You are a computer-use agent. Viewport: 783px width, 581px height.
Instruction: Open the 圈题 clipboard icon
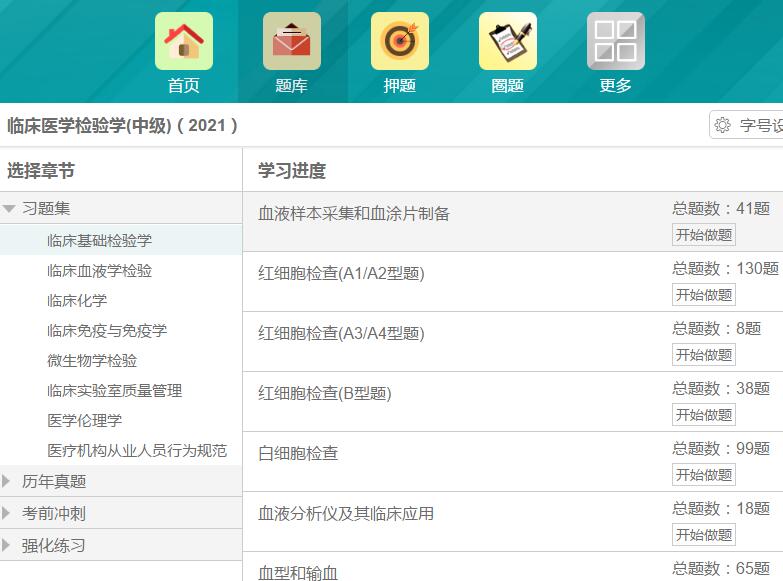(508, 41)
